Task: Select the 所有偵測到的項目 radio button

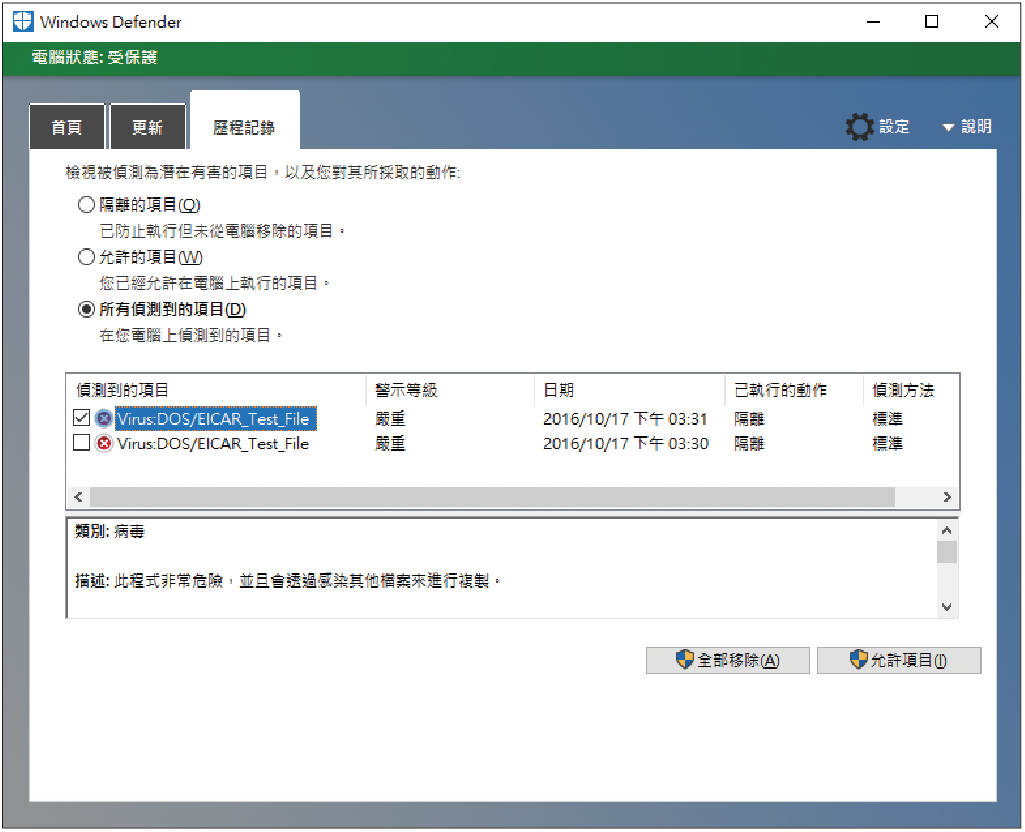Action: tap(86, 309)
